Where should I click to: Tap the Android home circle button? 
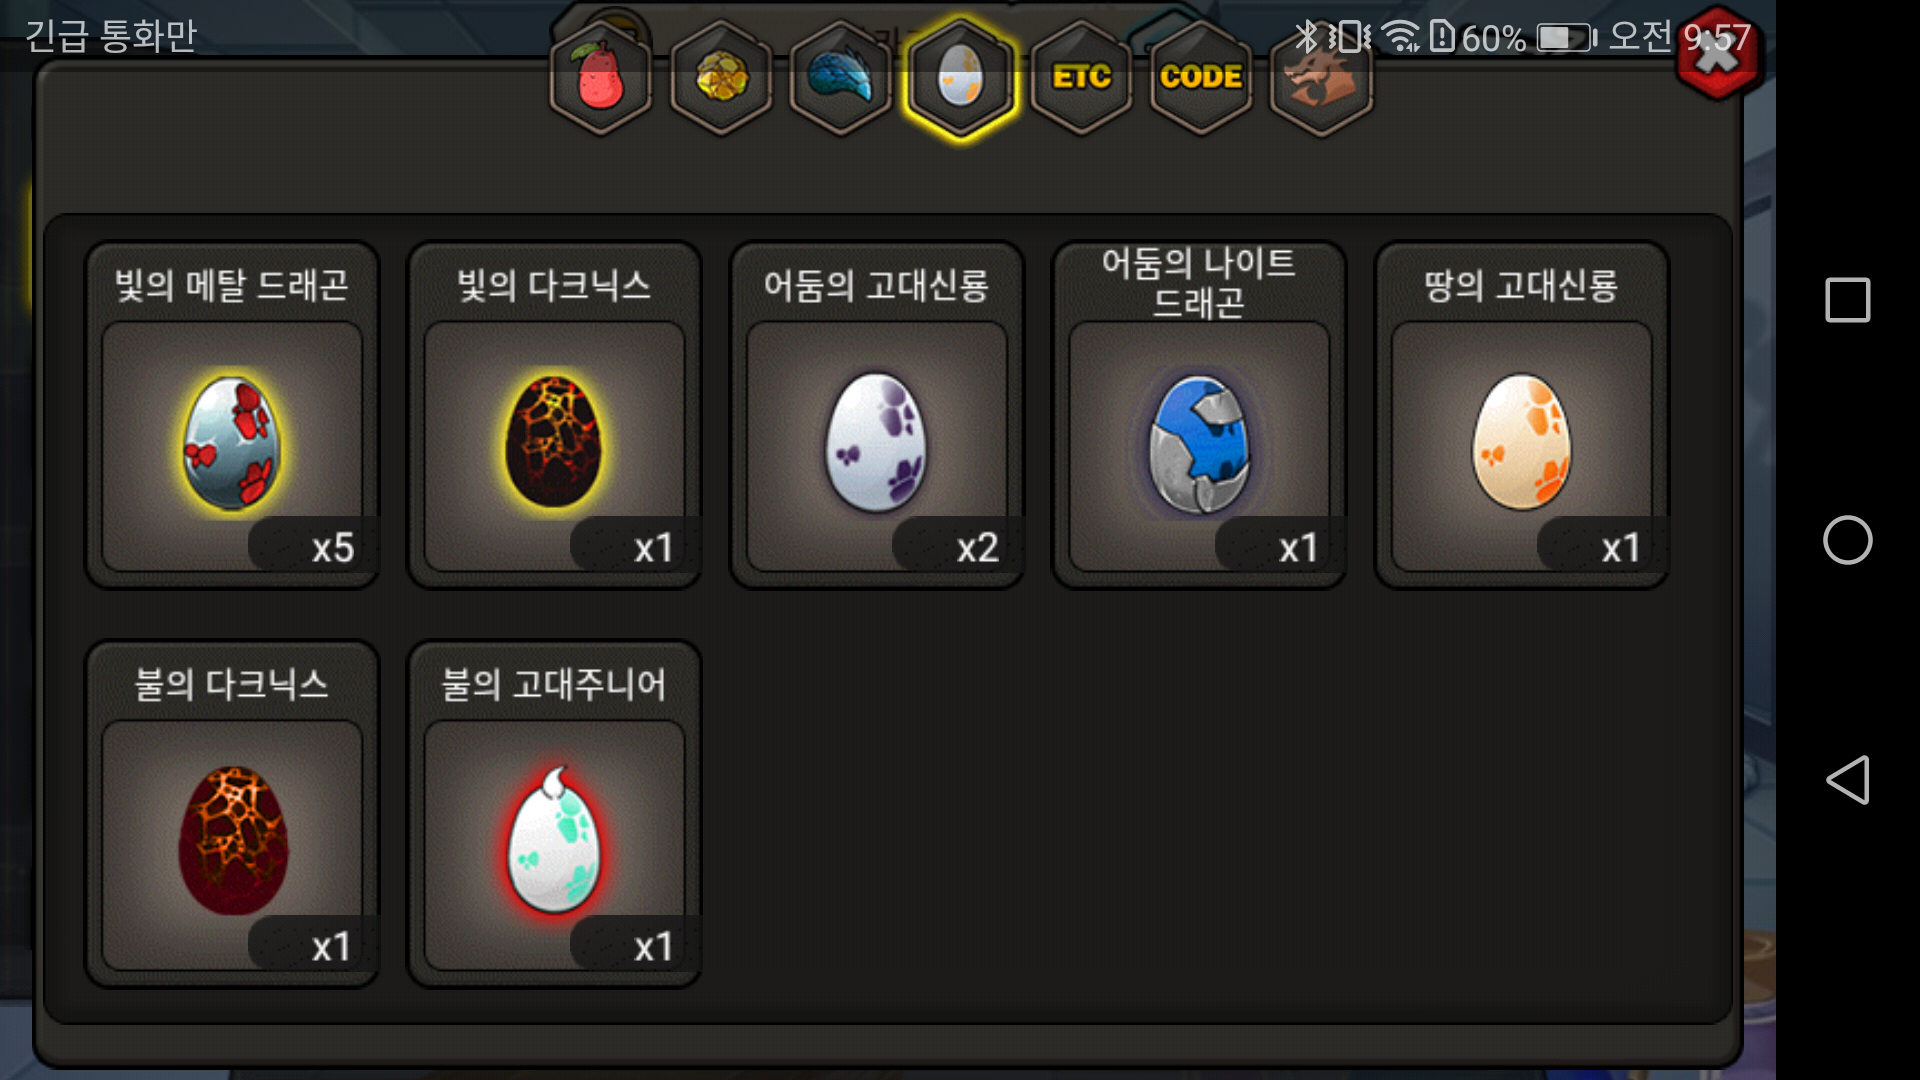pos(1848,540)
